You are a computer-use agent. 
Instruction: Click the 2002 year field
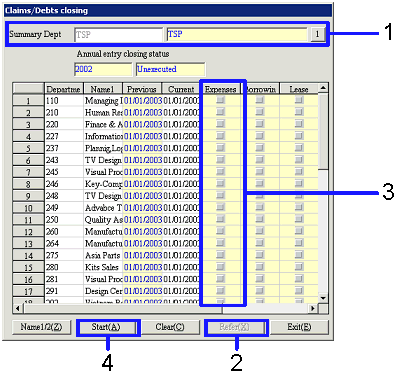103,69
